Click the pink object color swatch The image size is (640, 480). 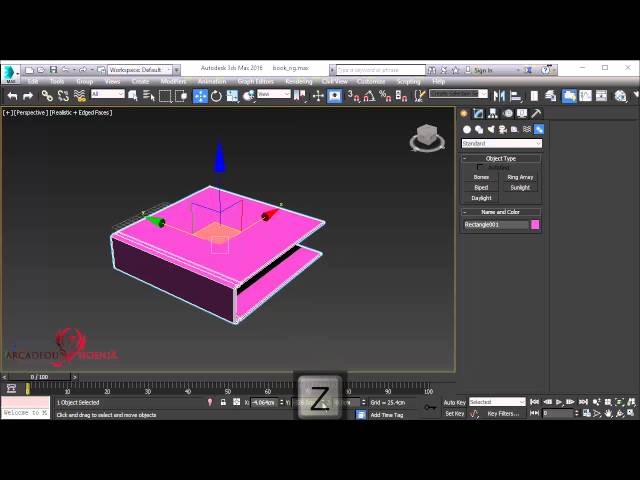click(x=535, y=225)
